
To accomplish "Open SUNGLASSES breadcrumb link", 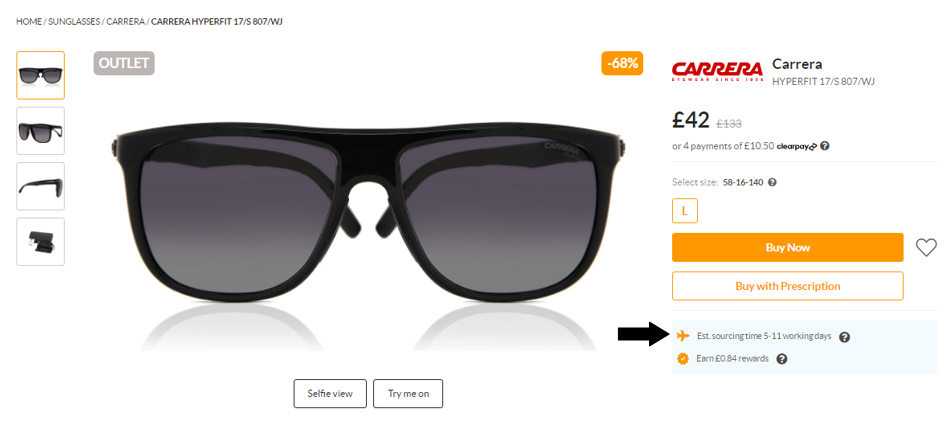I will click(x=74, y=22).
